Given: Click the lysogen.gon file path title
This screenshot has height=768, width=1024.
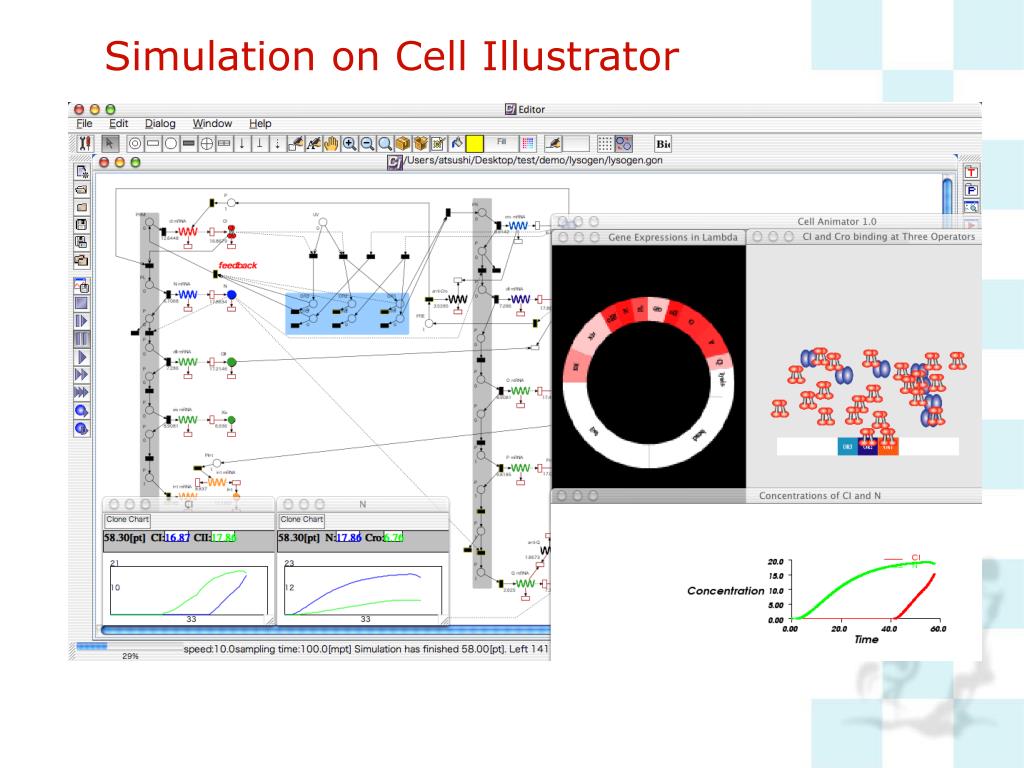Looking at the screenshot, I should (533, 160).
